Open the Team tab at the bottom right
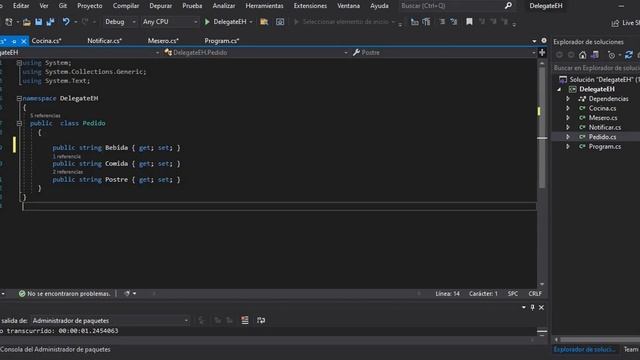This screenshot has height=360, width=640. [x=631, y=349]
